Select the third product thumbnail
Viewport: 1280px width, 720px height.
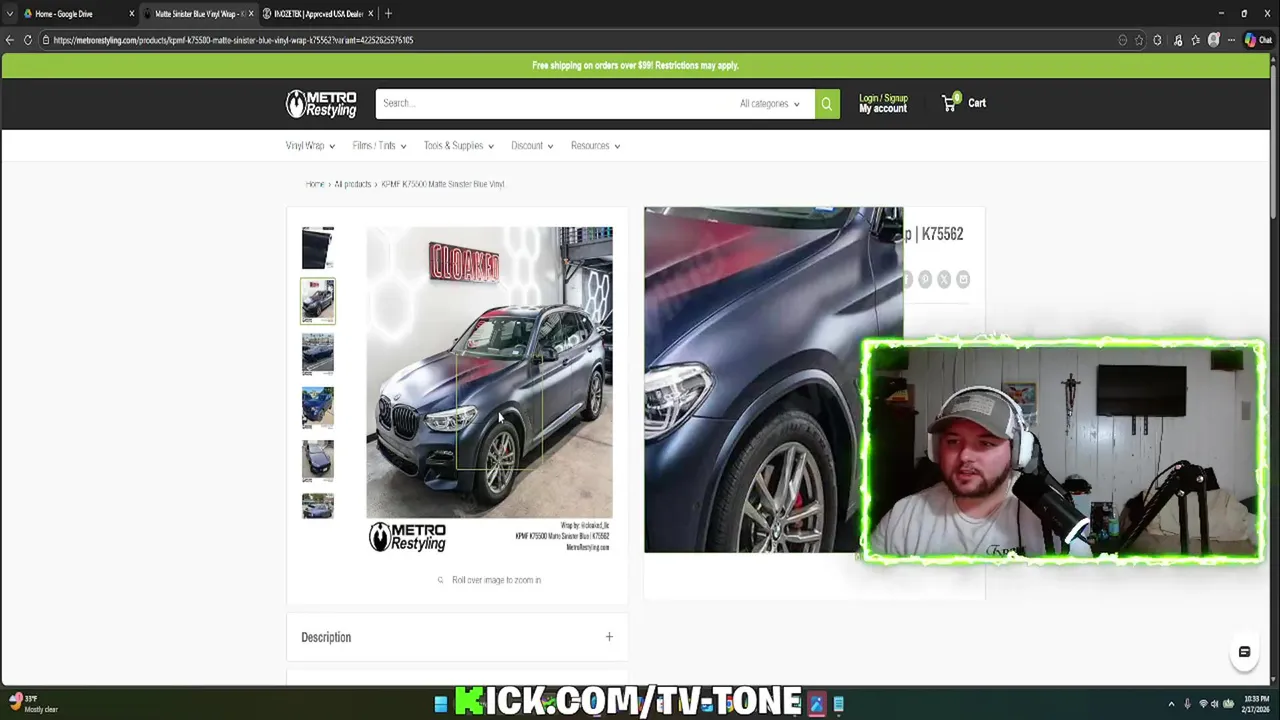coord(318,354)
